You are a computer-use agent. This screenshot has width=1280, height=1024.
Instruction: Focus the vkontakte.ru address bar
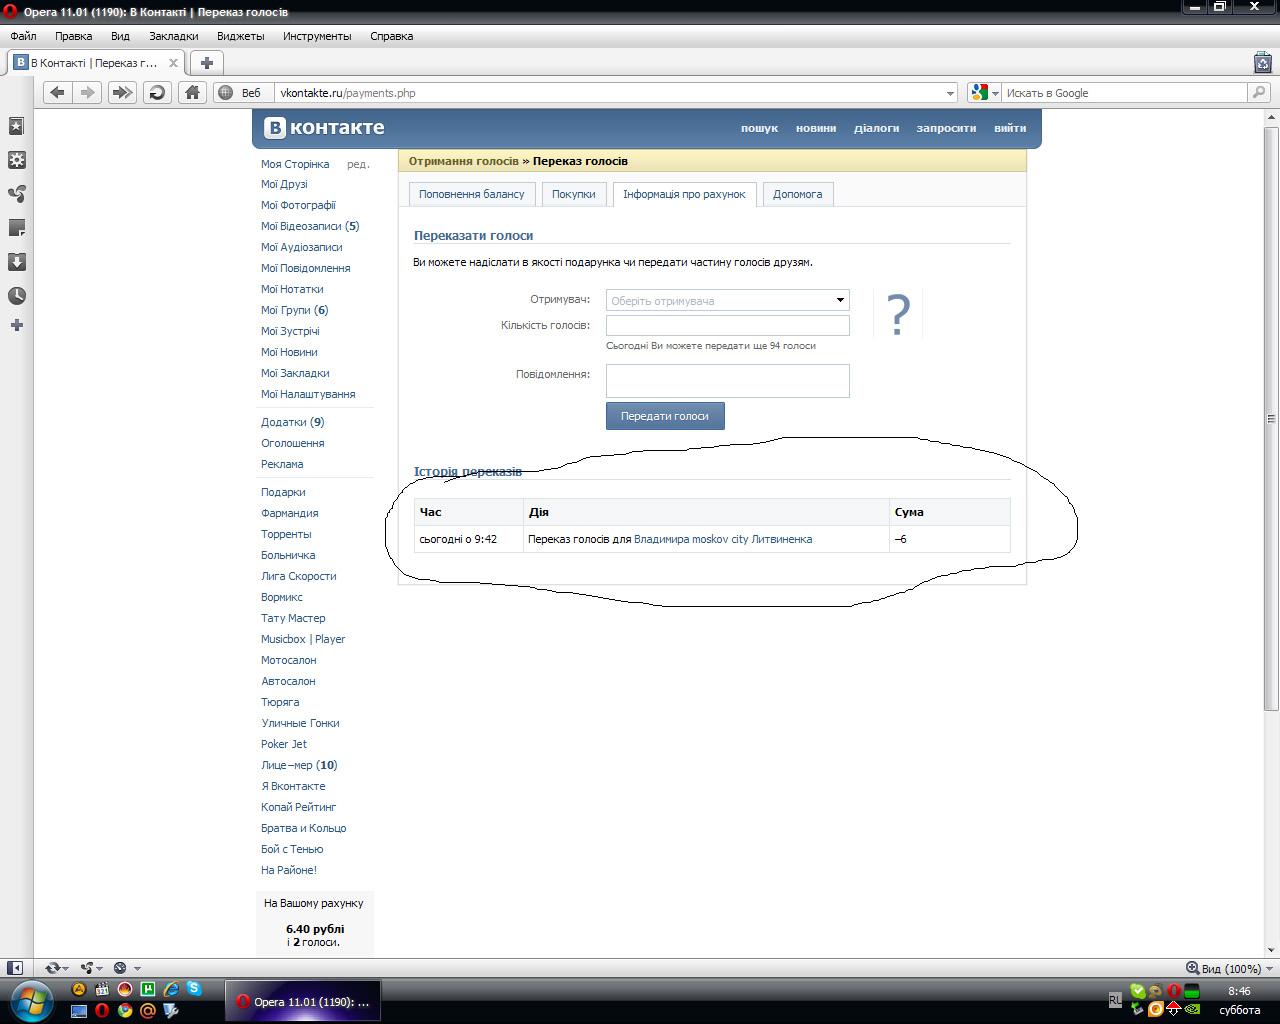[610, 93]
